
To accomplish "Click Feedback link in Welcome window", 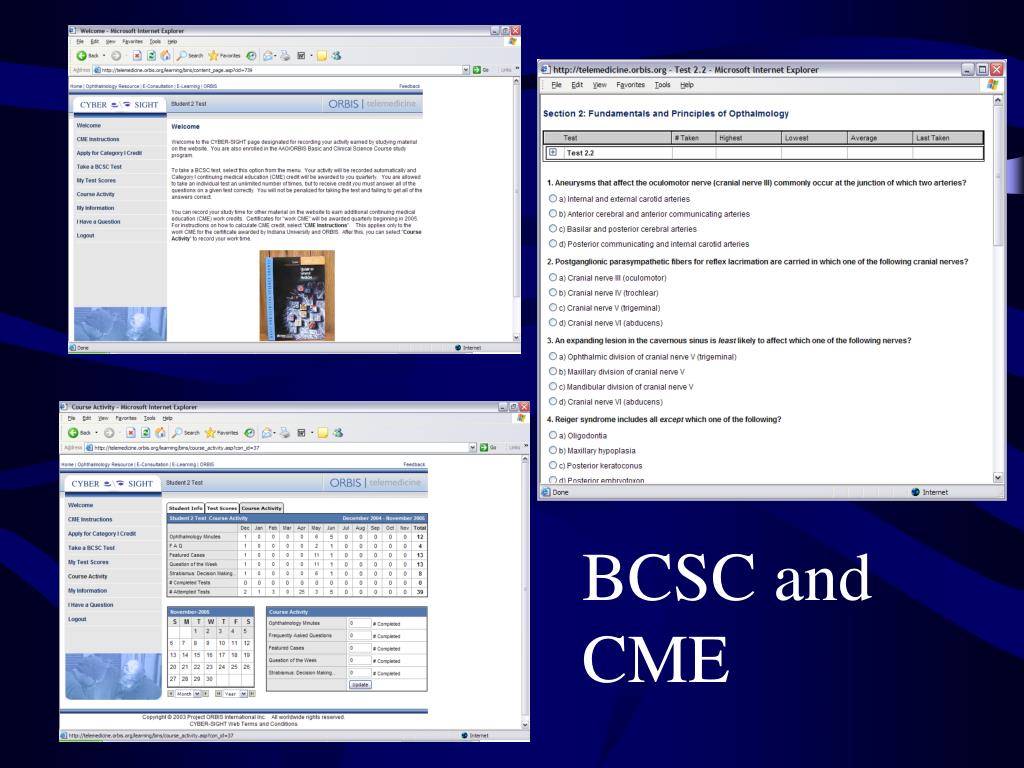I will [x=409, y=86].
